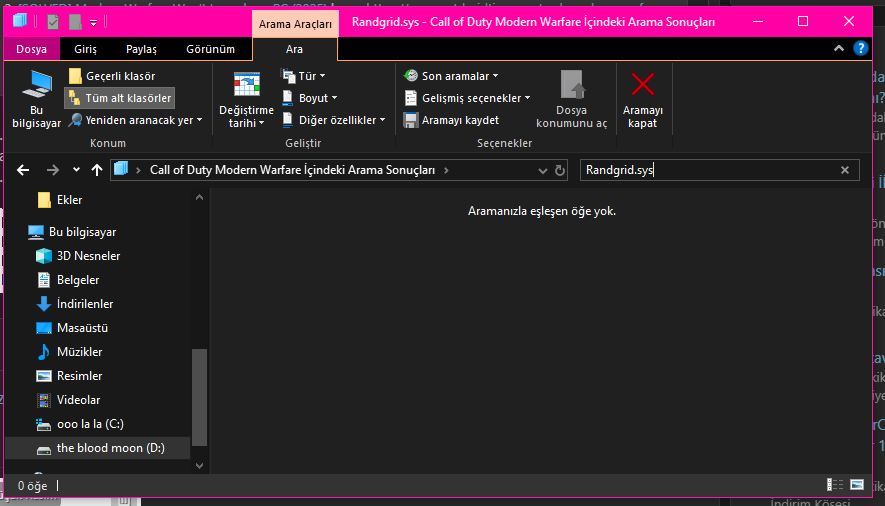Open İndirilenler folder
Viewport: 885px width, 506px height.
click(x=75, y=304)
